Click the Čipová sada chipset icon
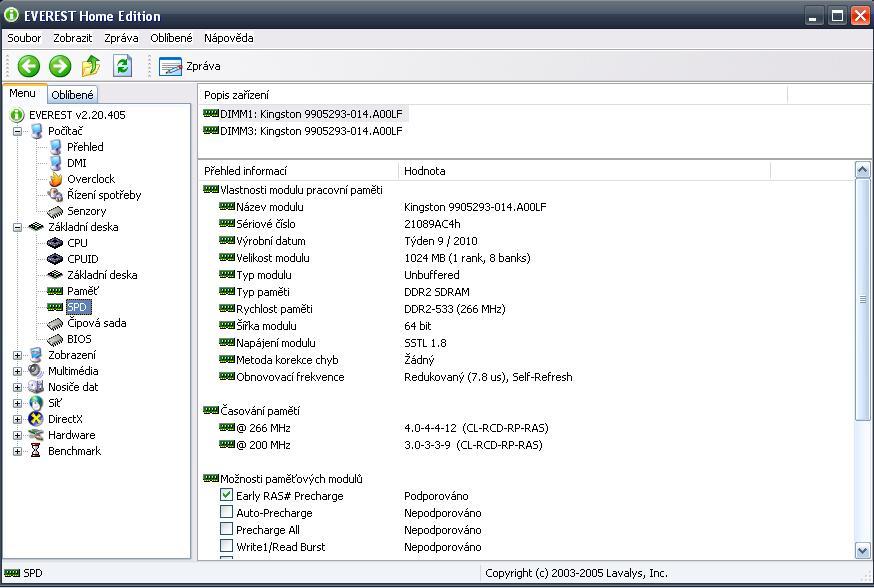Image resolution: width=874 pixels, height=588 pixels. click(x=55, y=324)
